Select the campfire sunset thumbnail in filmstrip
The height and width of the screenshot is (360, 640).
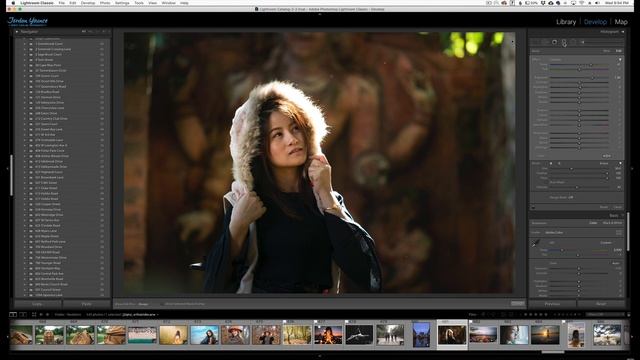tap(328, 335)
